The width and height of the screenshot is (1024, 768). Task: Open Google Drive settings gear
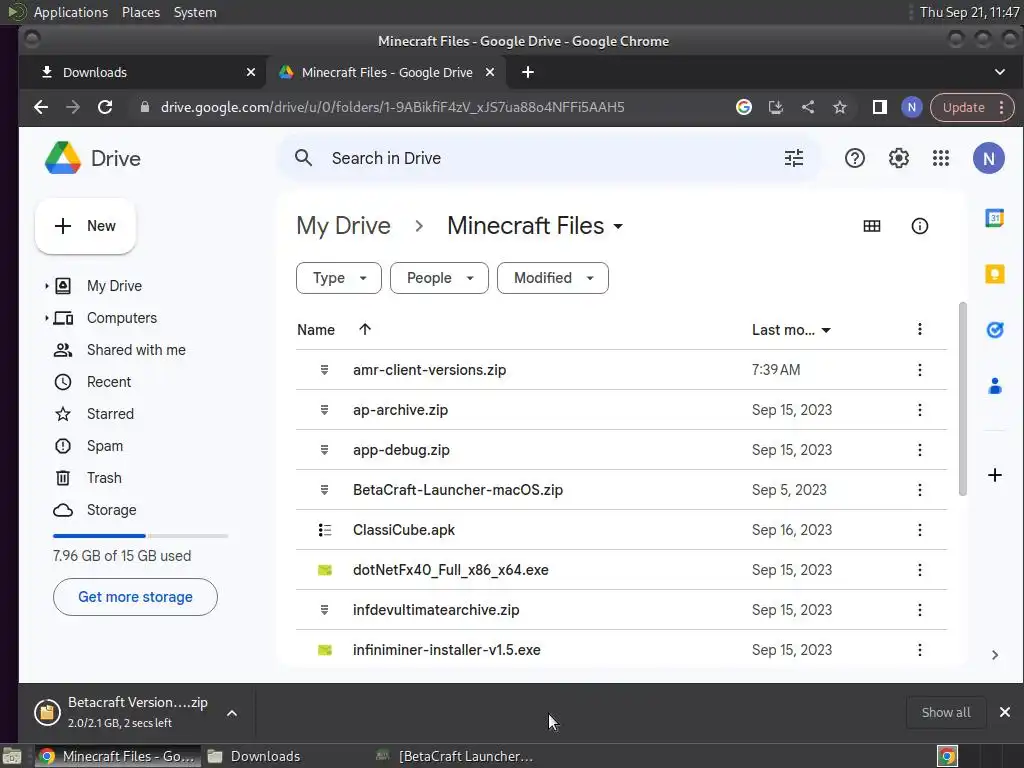point(899,158)
